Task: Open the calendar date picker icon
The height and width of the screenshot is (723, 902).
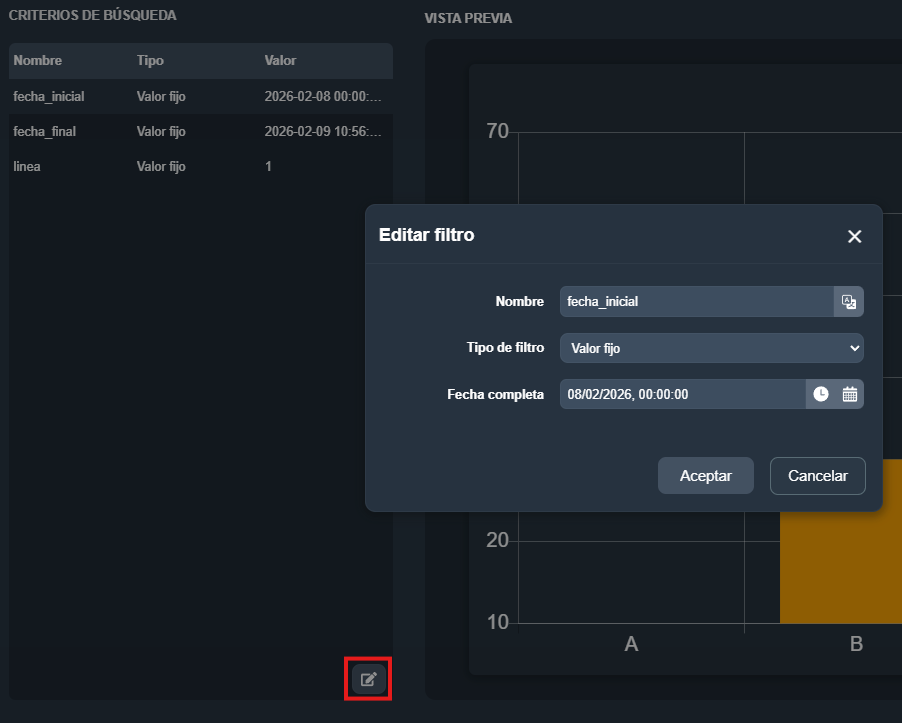Action: (x=849, y=394)
